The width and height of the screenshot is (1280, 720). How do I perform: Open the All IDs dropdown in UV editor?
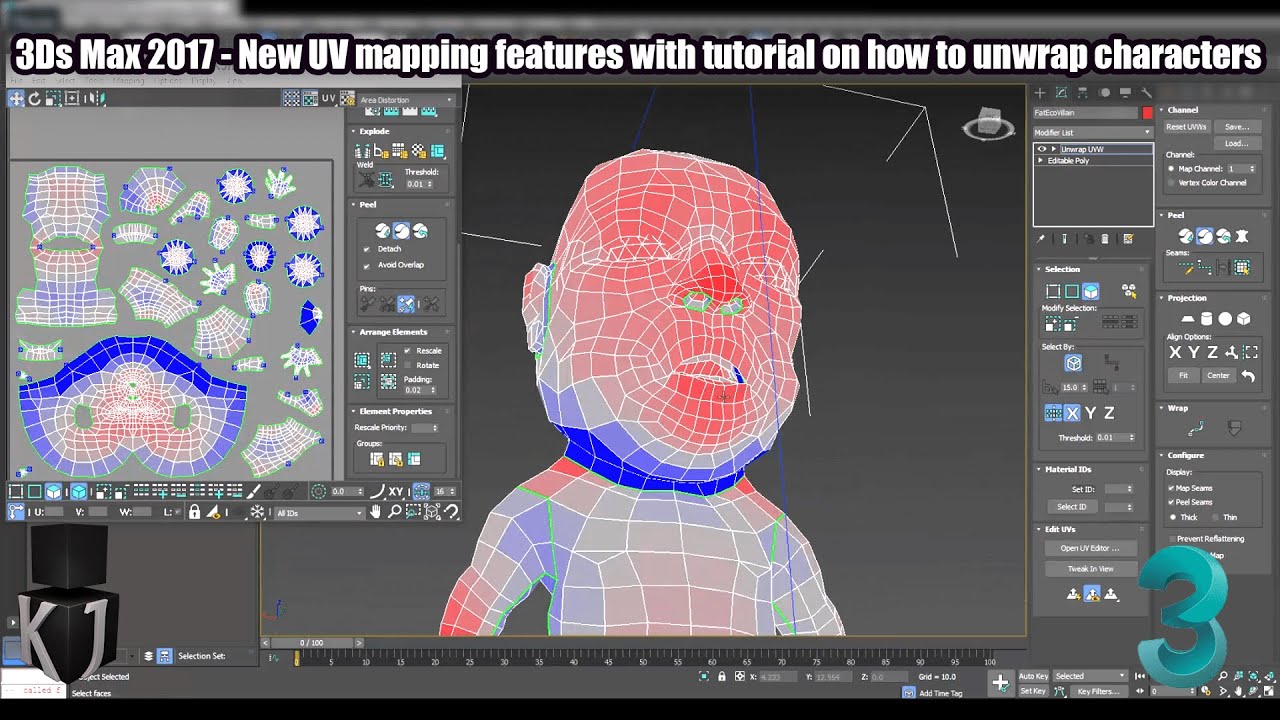319,513
